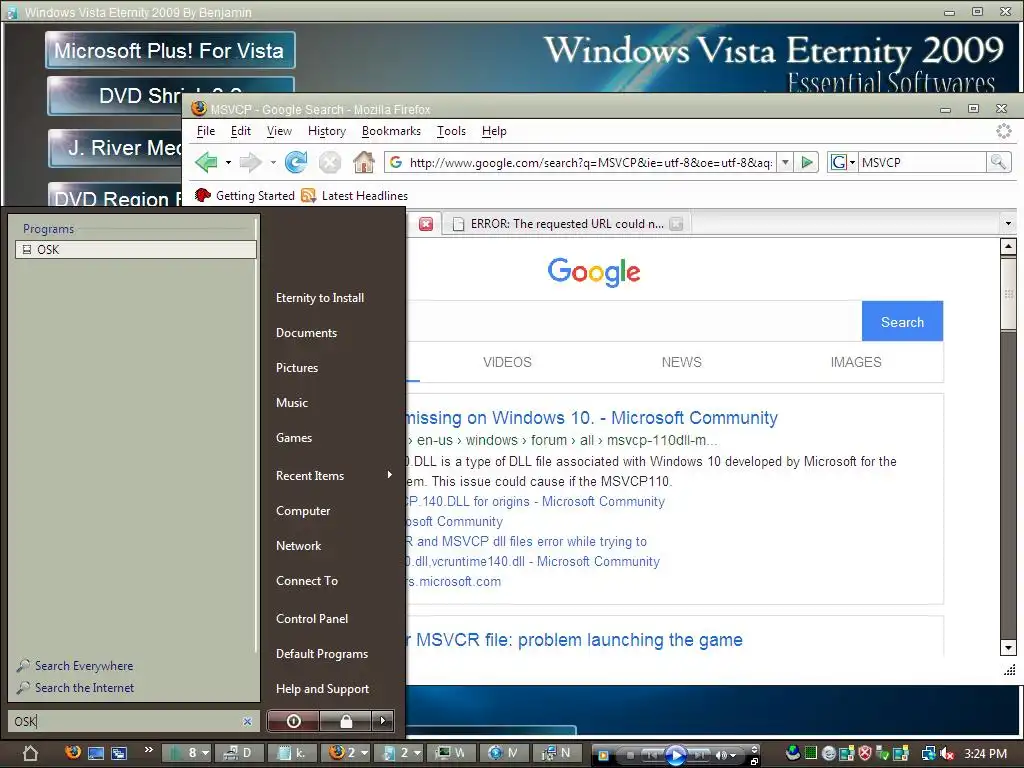Viewport: 1024px width, 768px height.
Task: Select OSK in Programs search results
Action: pyautogui.click(x=136, y=249)
